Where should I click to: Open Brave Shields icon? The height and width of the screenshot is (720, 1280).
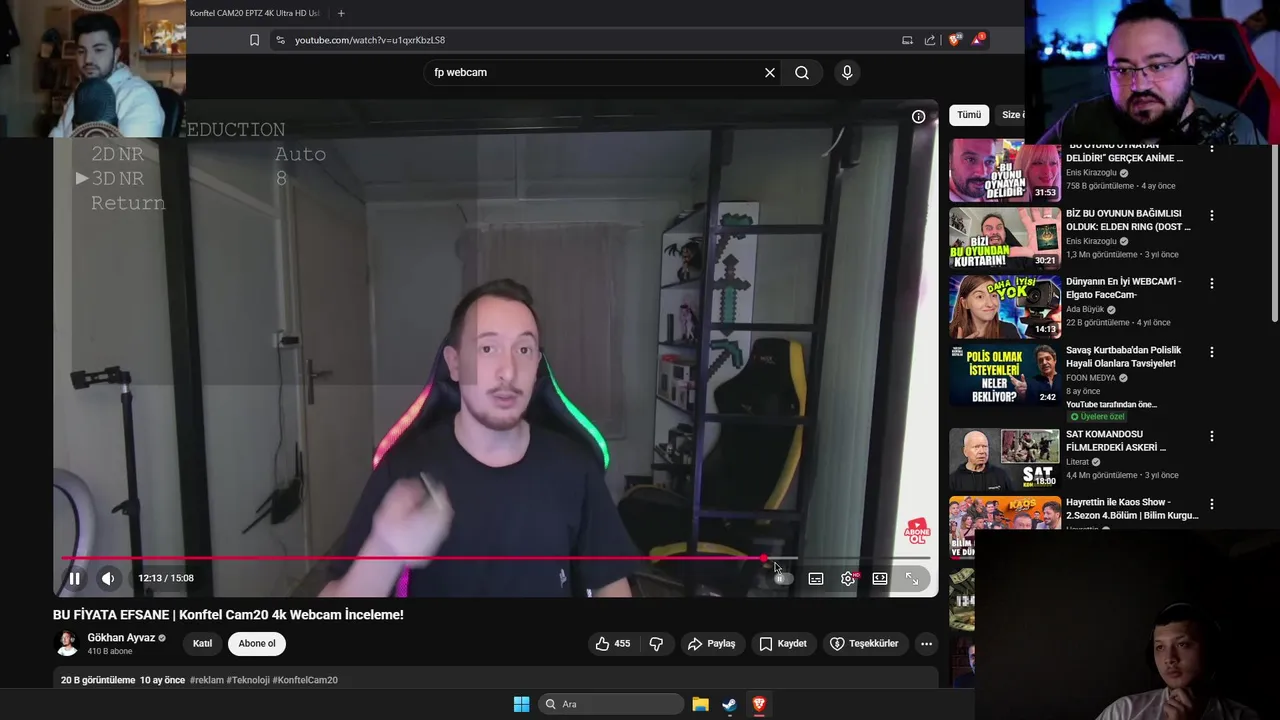[955, 40]
